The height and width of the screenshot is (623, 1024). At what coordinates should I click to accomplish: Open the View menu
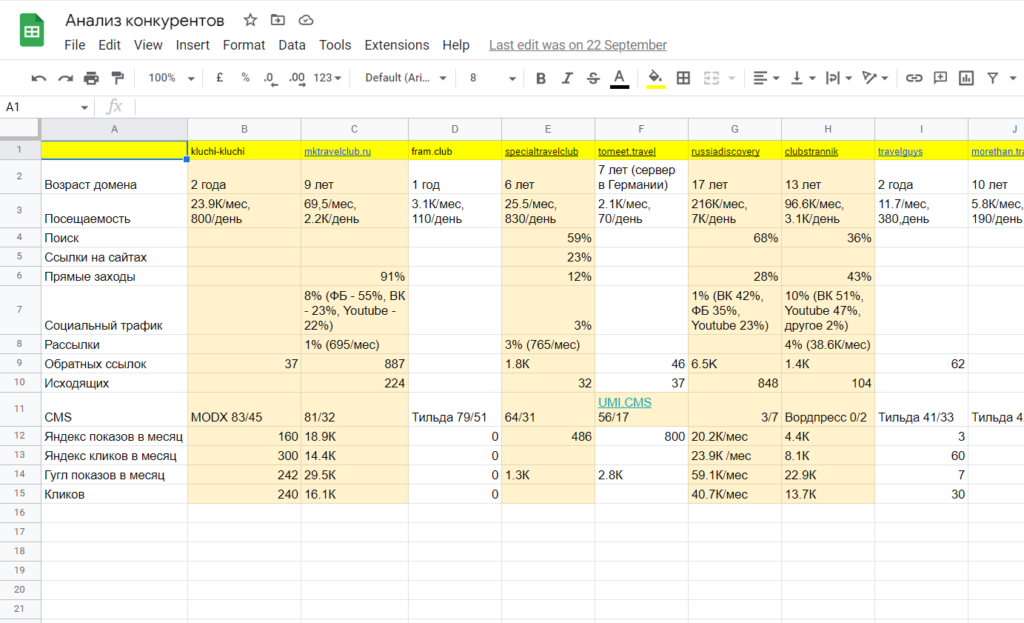click(x=148, y=45)
